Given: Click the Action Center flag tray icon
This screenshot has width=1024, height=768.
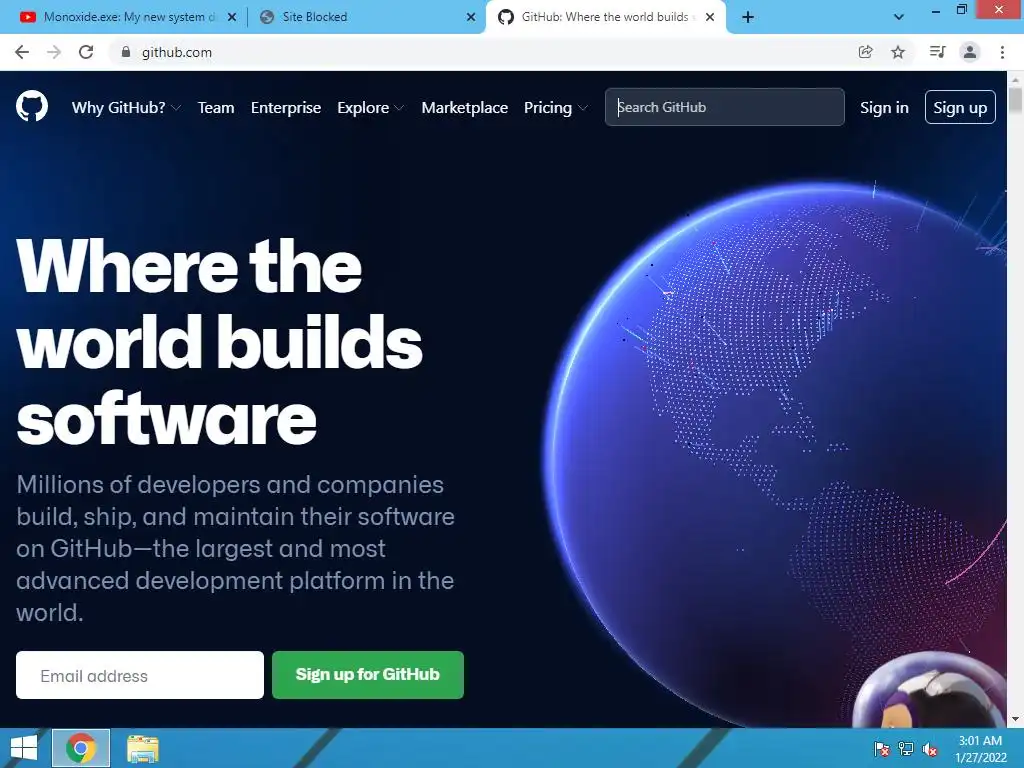Looking at the screenshot, I should click(882, 748).
